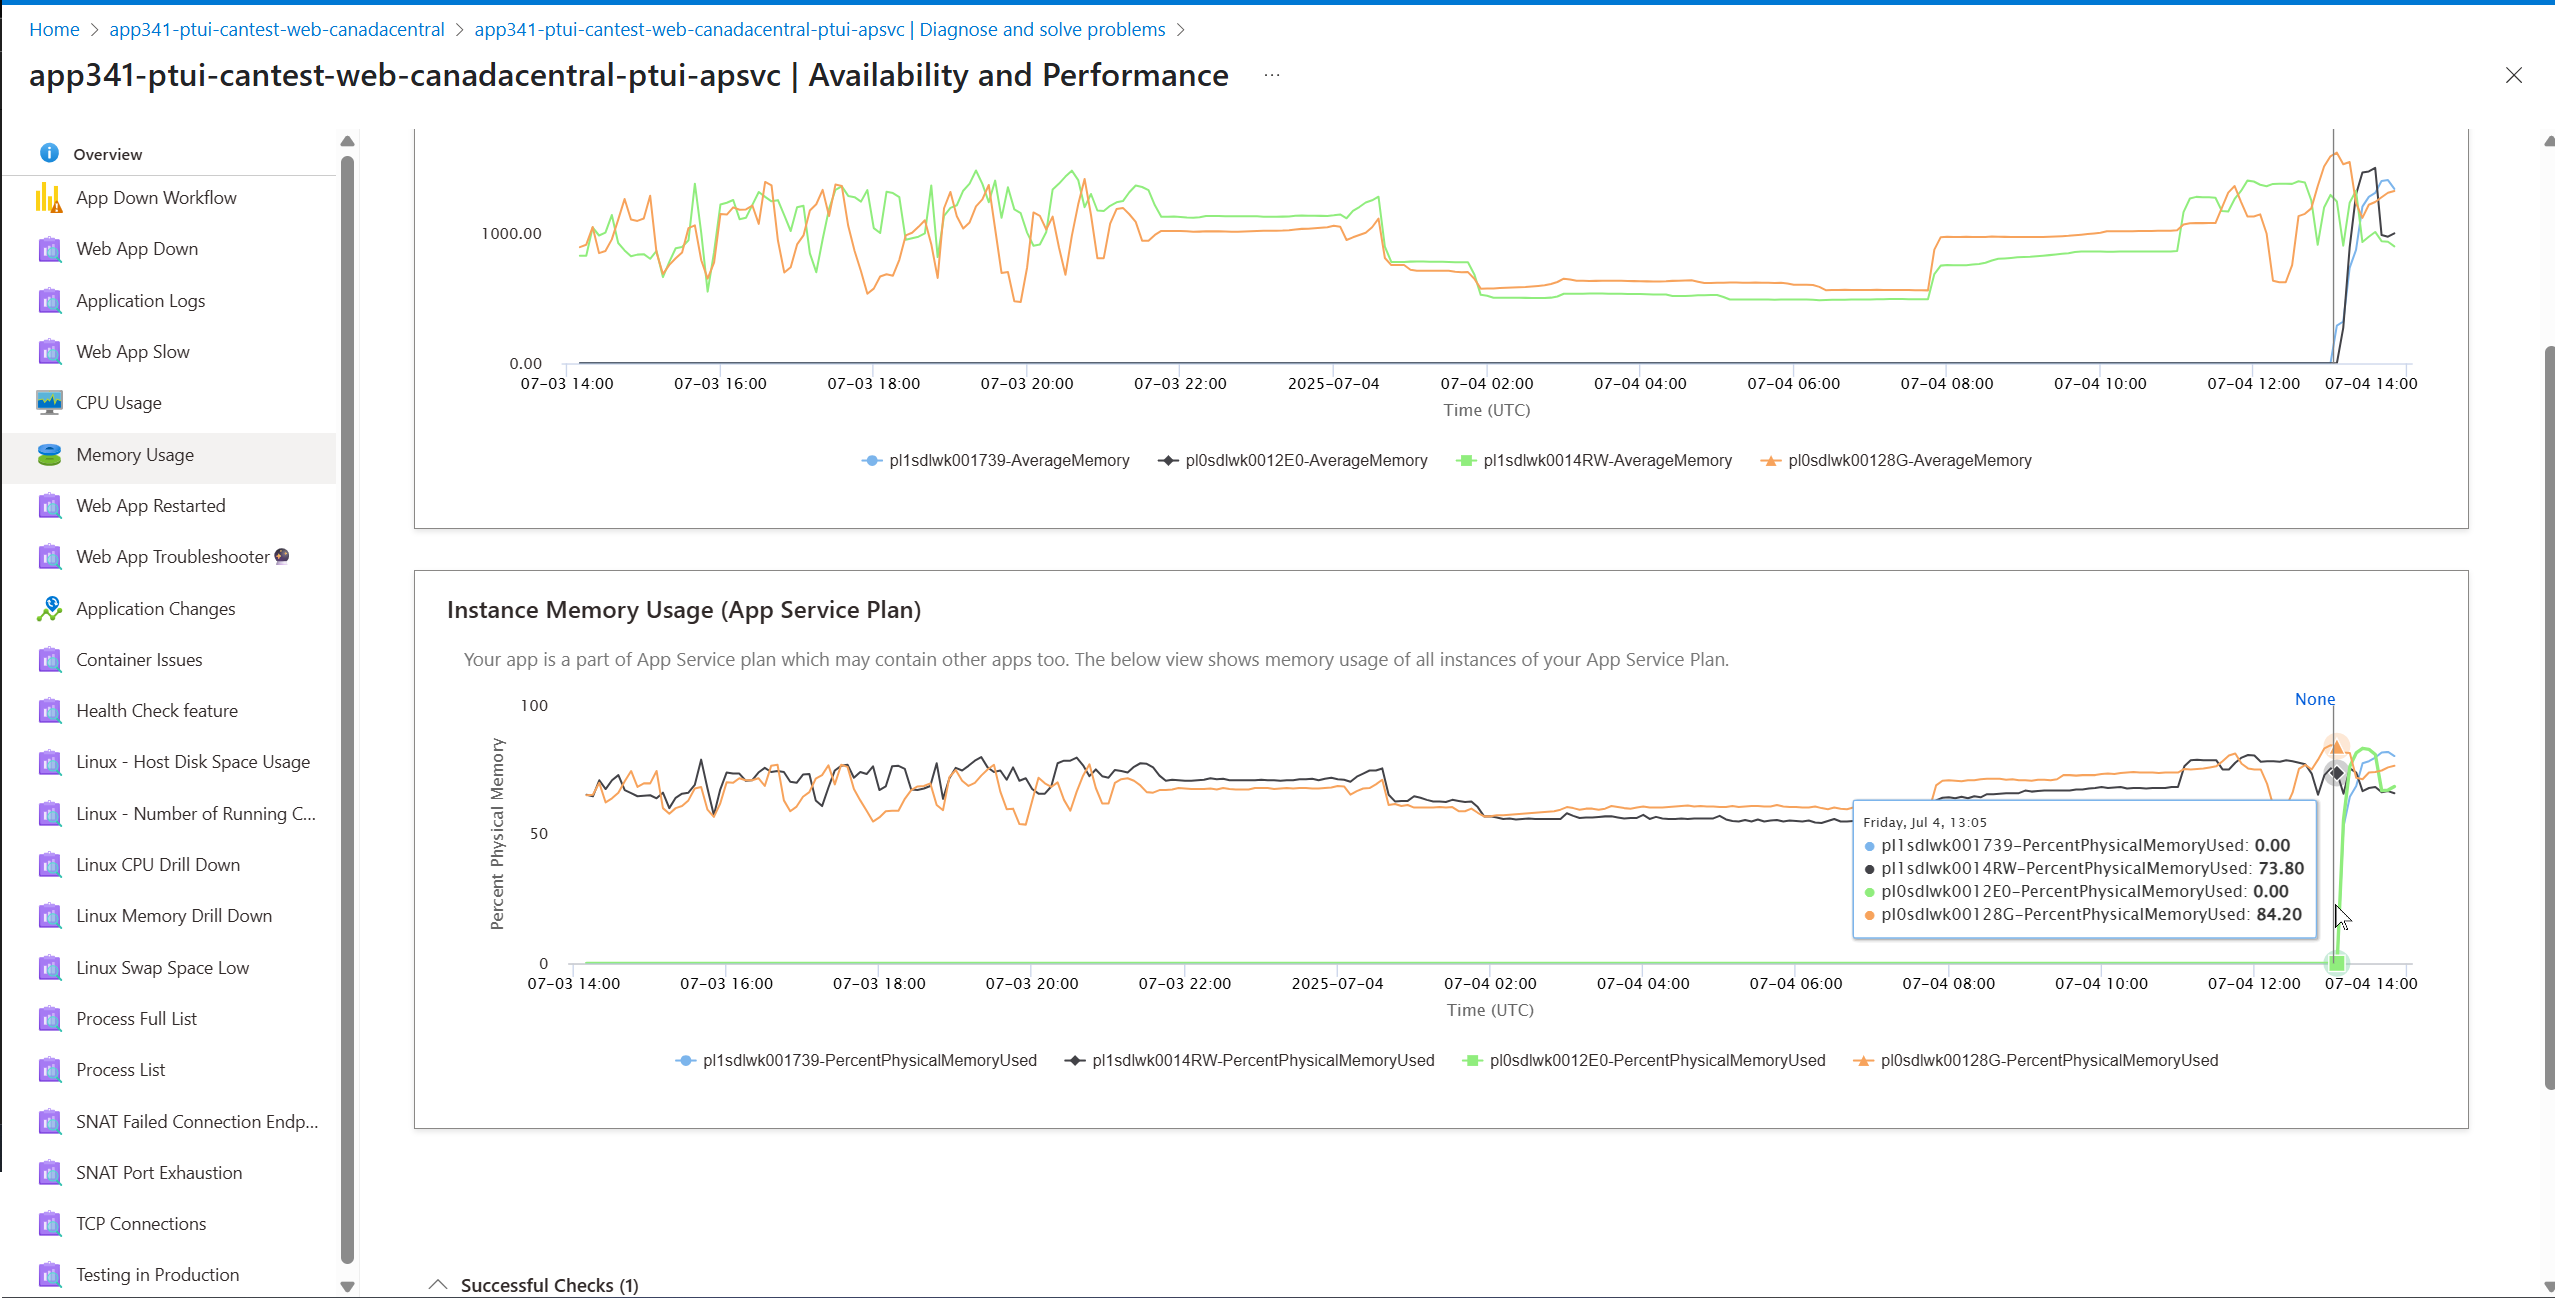Open the Overview info icon
Image resolution: width=2555 pixels, height=1298 pixels.
(49, 153)
